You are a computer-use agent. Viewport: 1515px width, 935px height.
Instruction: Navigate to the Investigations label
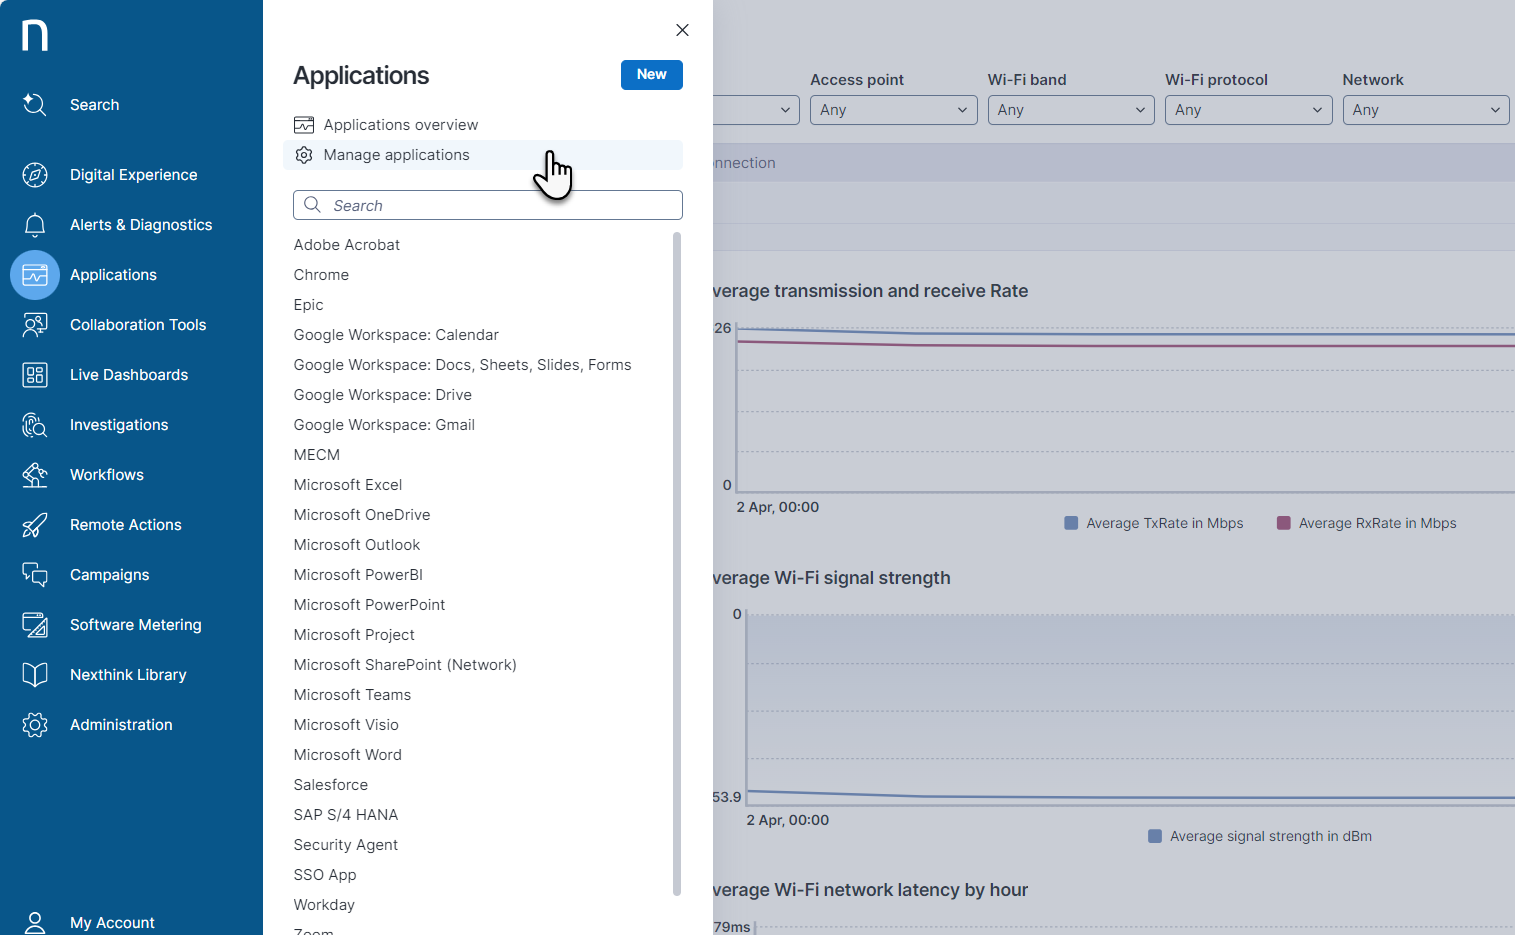point(119,425)
